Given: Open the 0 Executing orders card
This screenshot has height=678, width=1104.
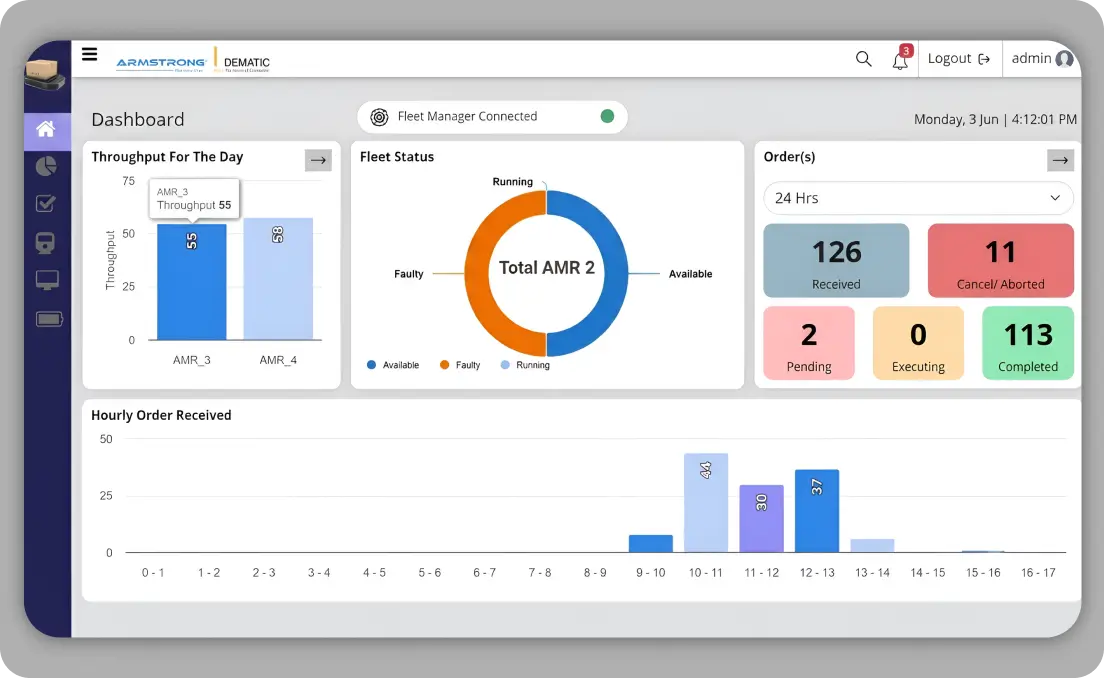Looking at the screenshot, I should pos(918,343).
